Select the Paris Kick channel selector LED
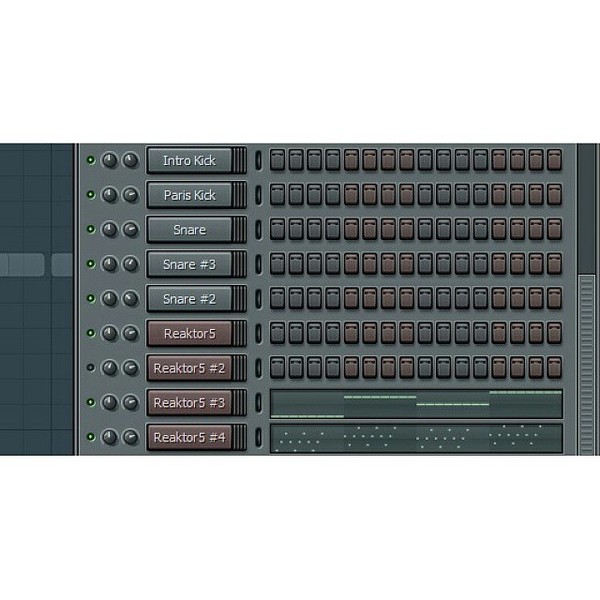 coord(259,195)
